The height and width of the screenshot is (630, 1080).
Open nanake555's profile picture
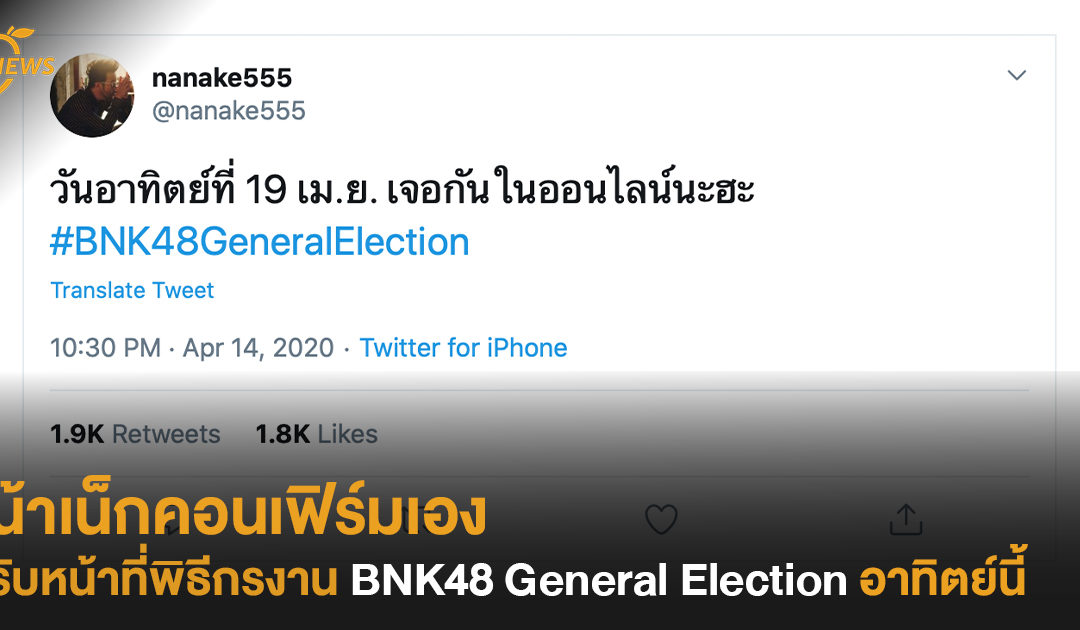(x=92, y=95)
